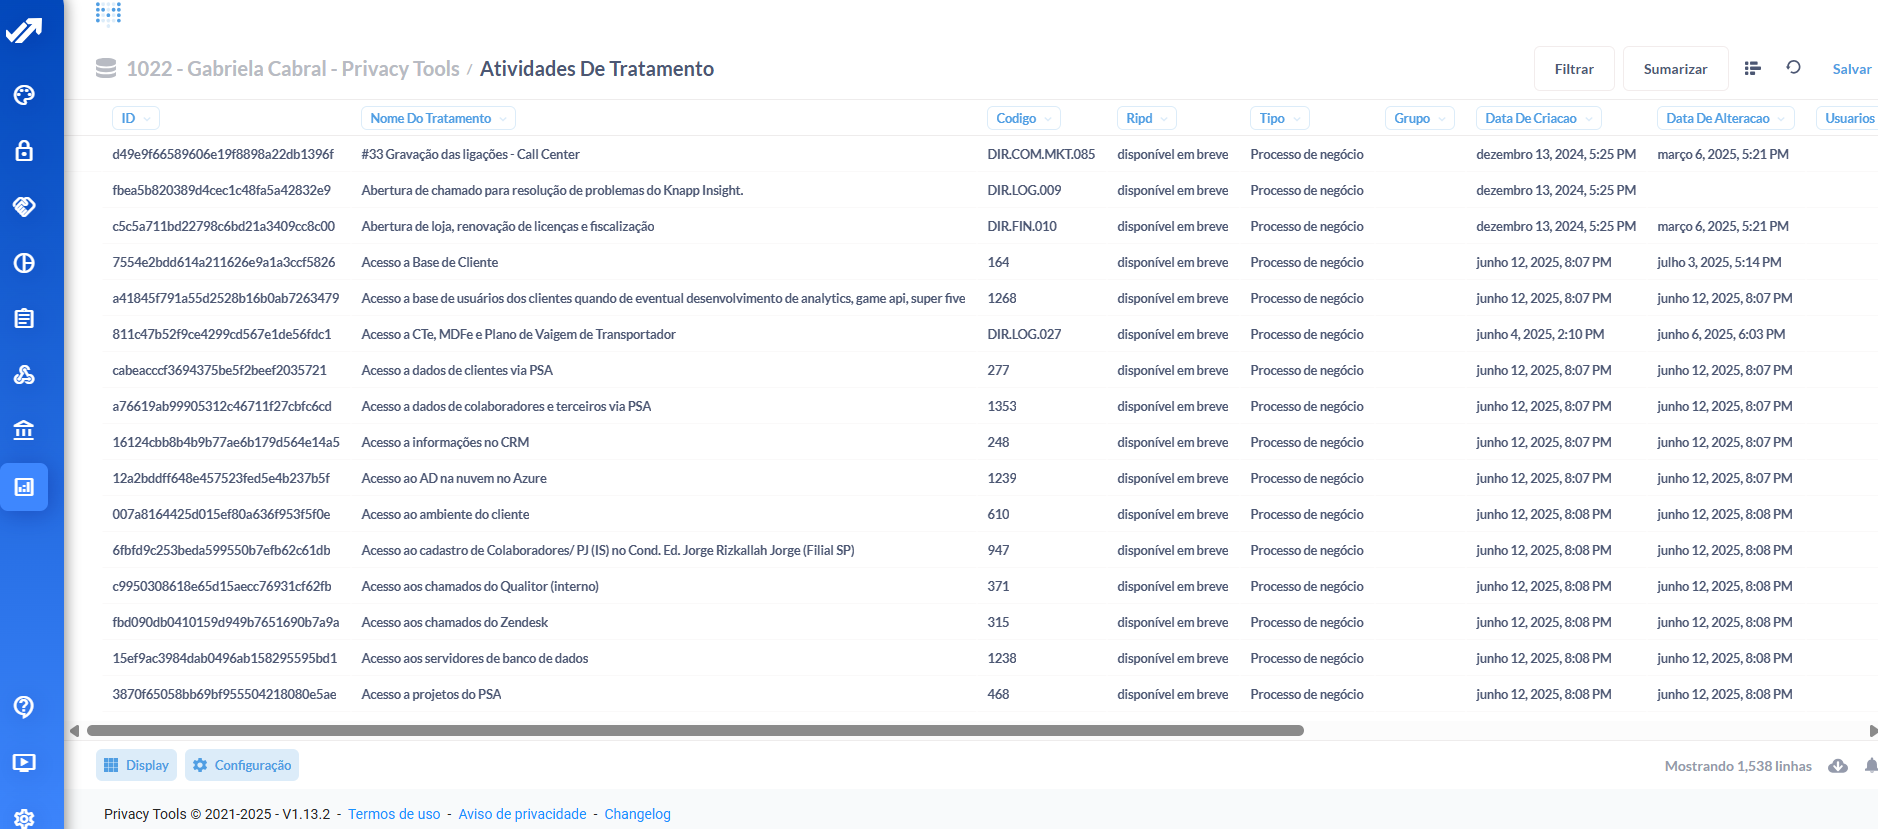Click the bank building sidebar icon

[24, 431]
